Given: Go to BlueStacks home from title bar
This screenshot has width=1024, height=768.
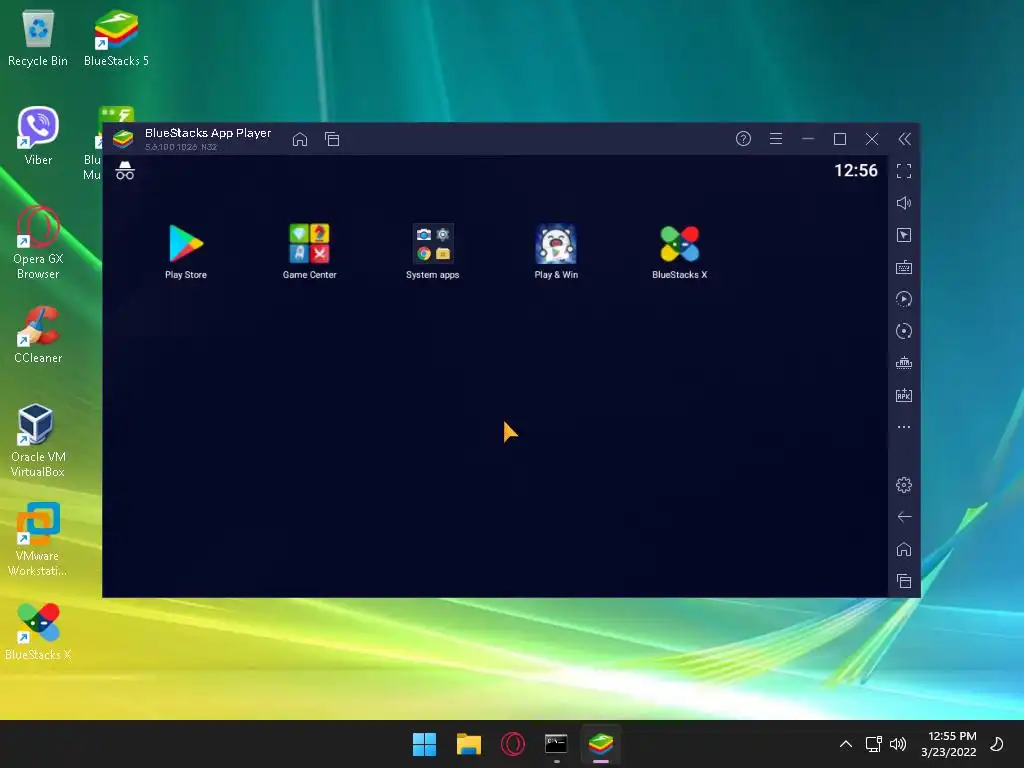Looking at the screenshot, I should coord(300,139).
